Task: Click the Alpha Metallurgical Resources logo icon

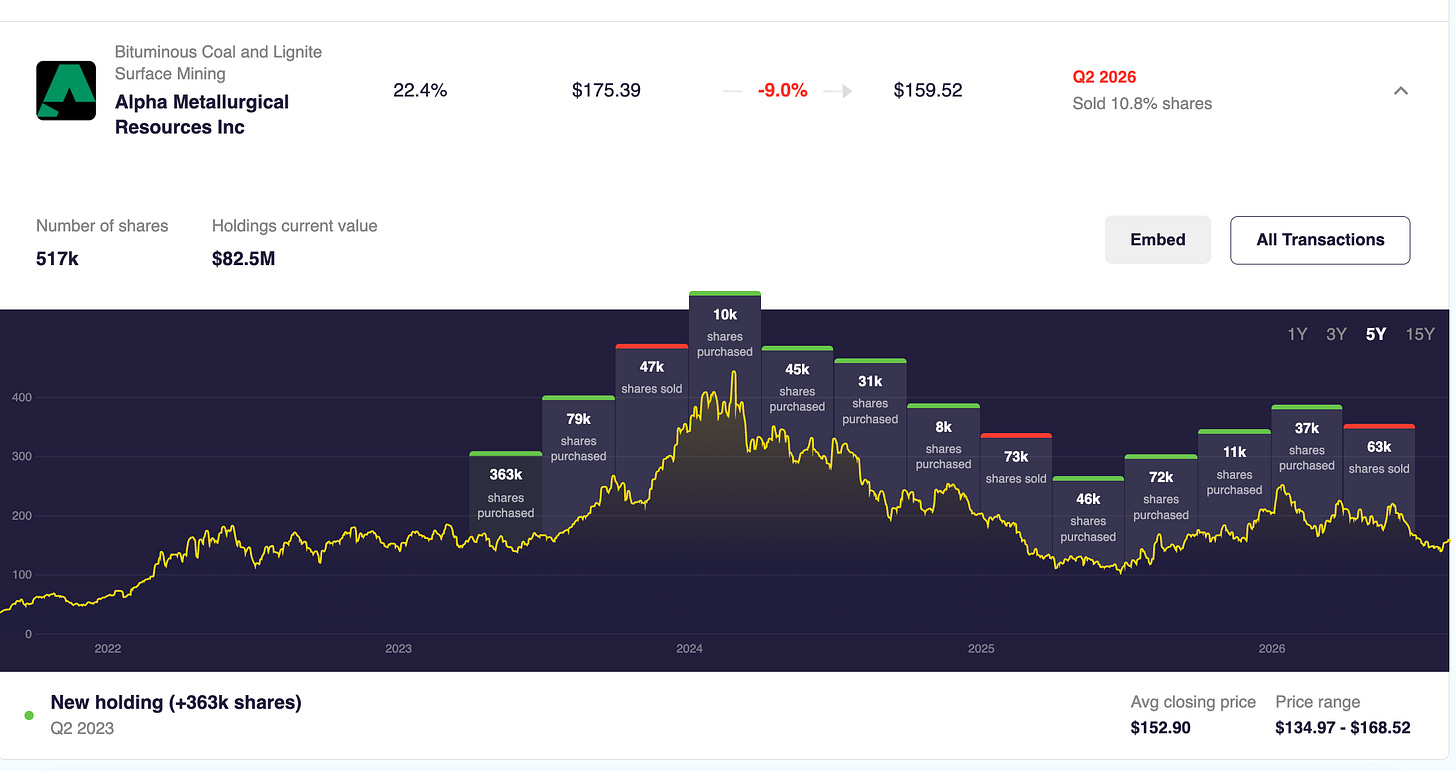Action: [x=66, y=90]
